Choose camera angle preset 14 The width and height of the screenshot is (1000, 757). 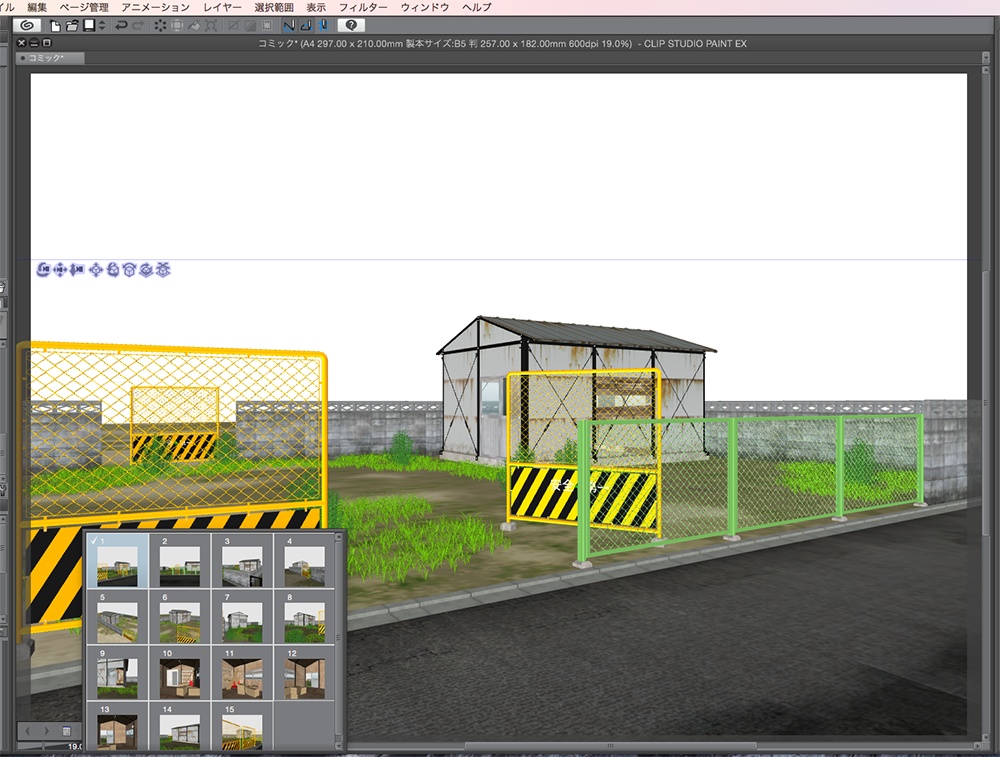[x=180, y=726]
